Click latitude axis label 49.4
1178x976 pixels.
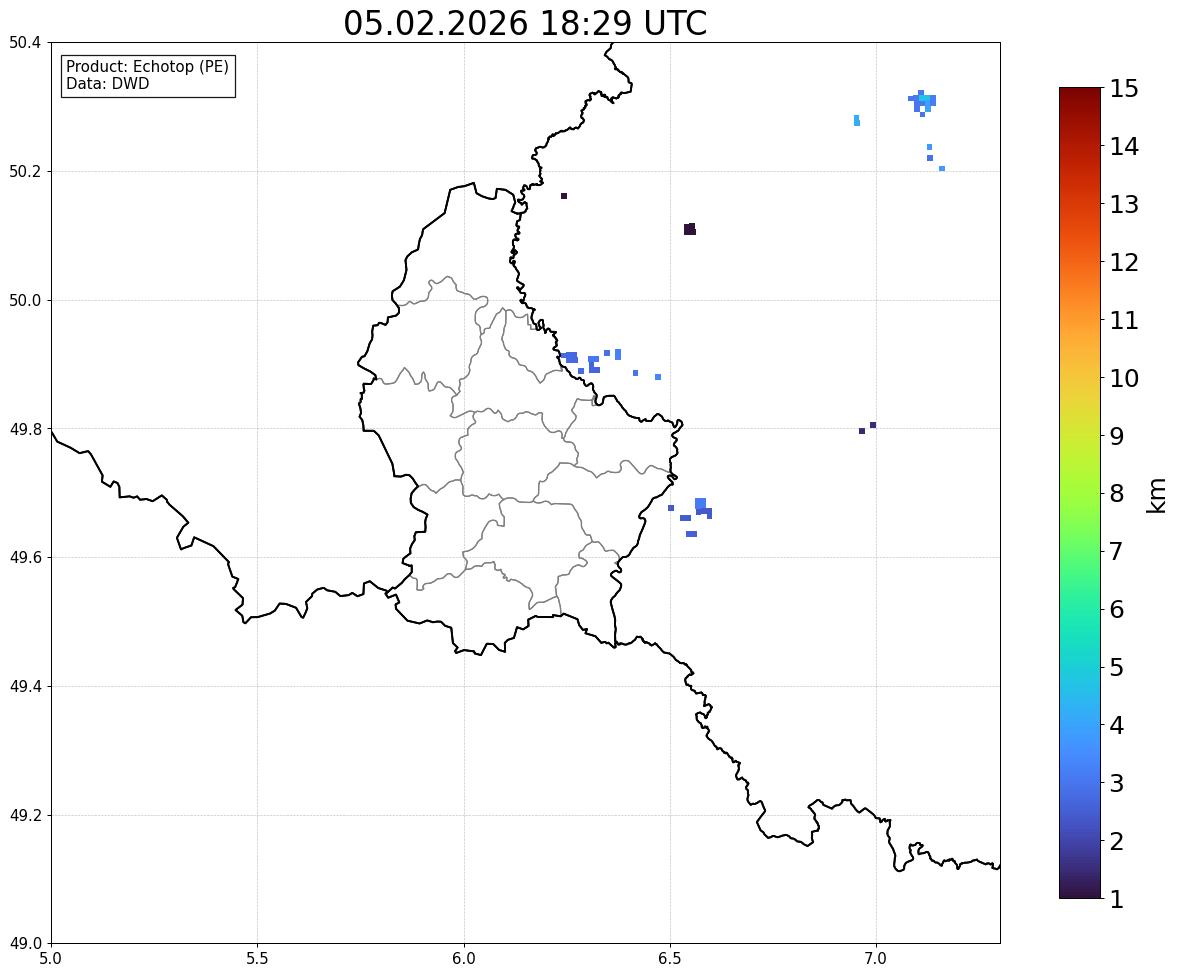tap(25, 686)
